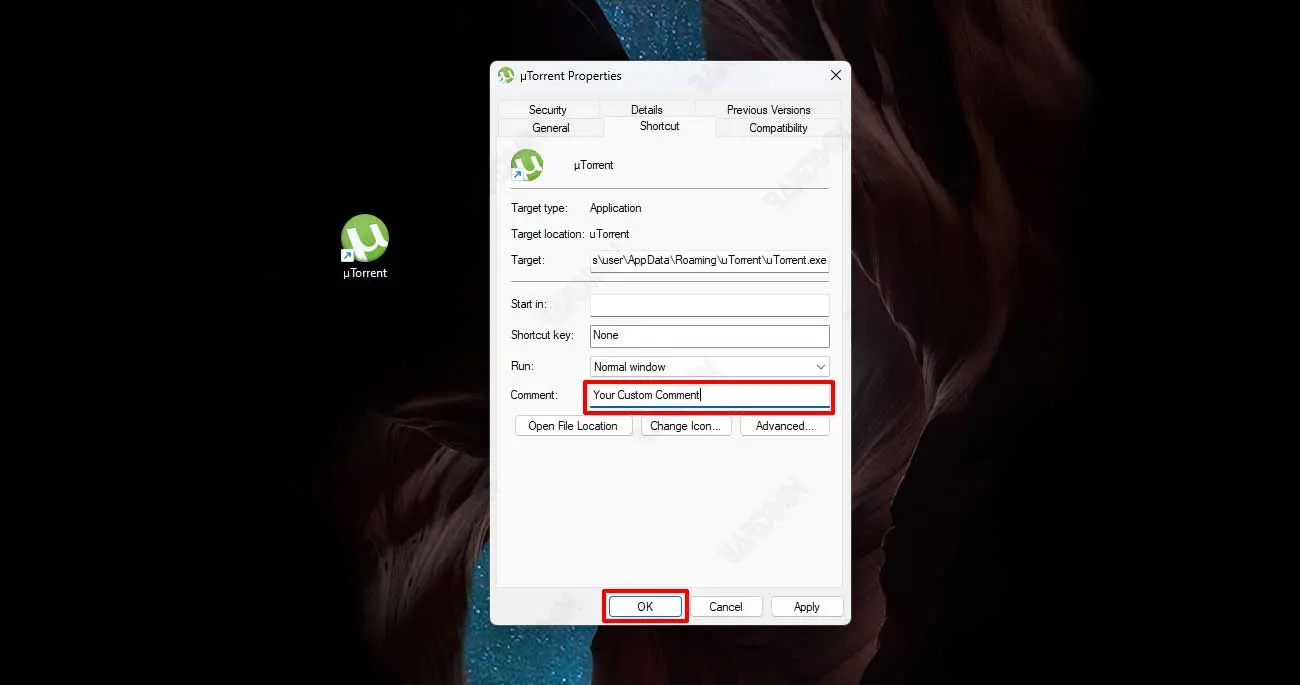Close the µTorrent Properties dialog
Viewport: 1300px width, 685px height.
pos(835,75)
